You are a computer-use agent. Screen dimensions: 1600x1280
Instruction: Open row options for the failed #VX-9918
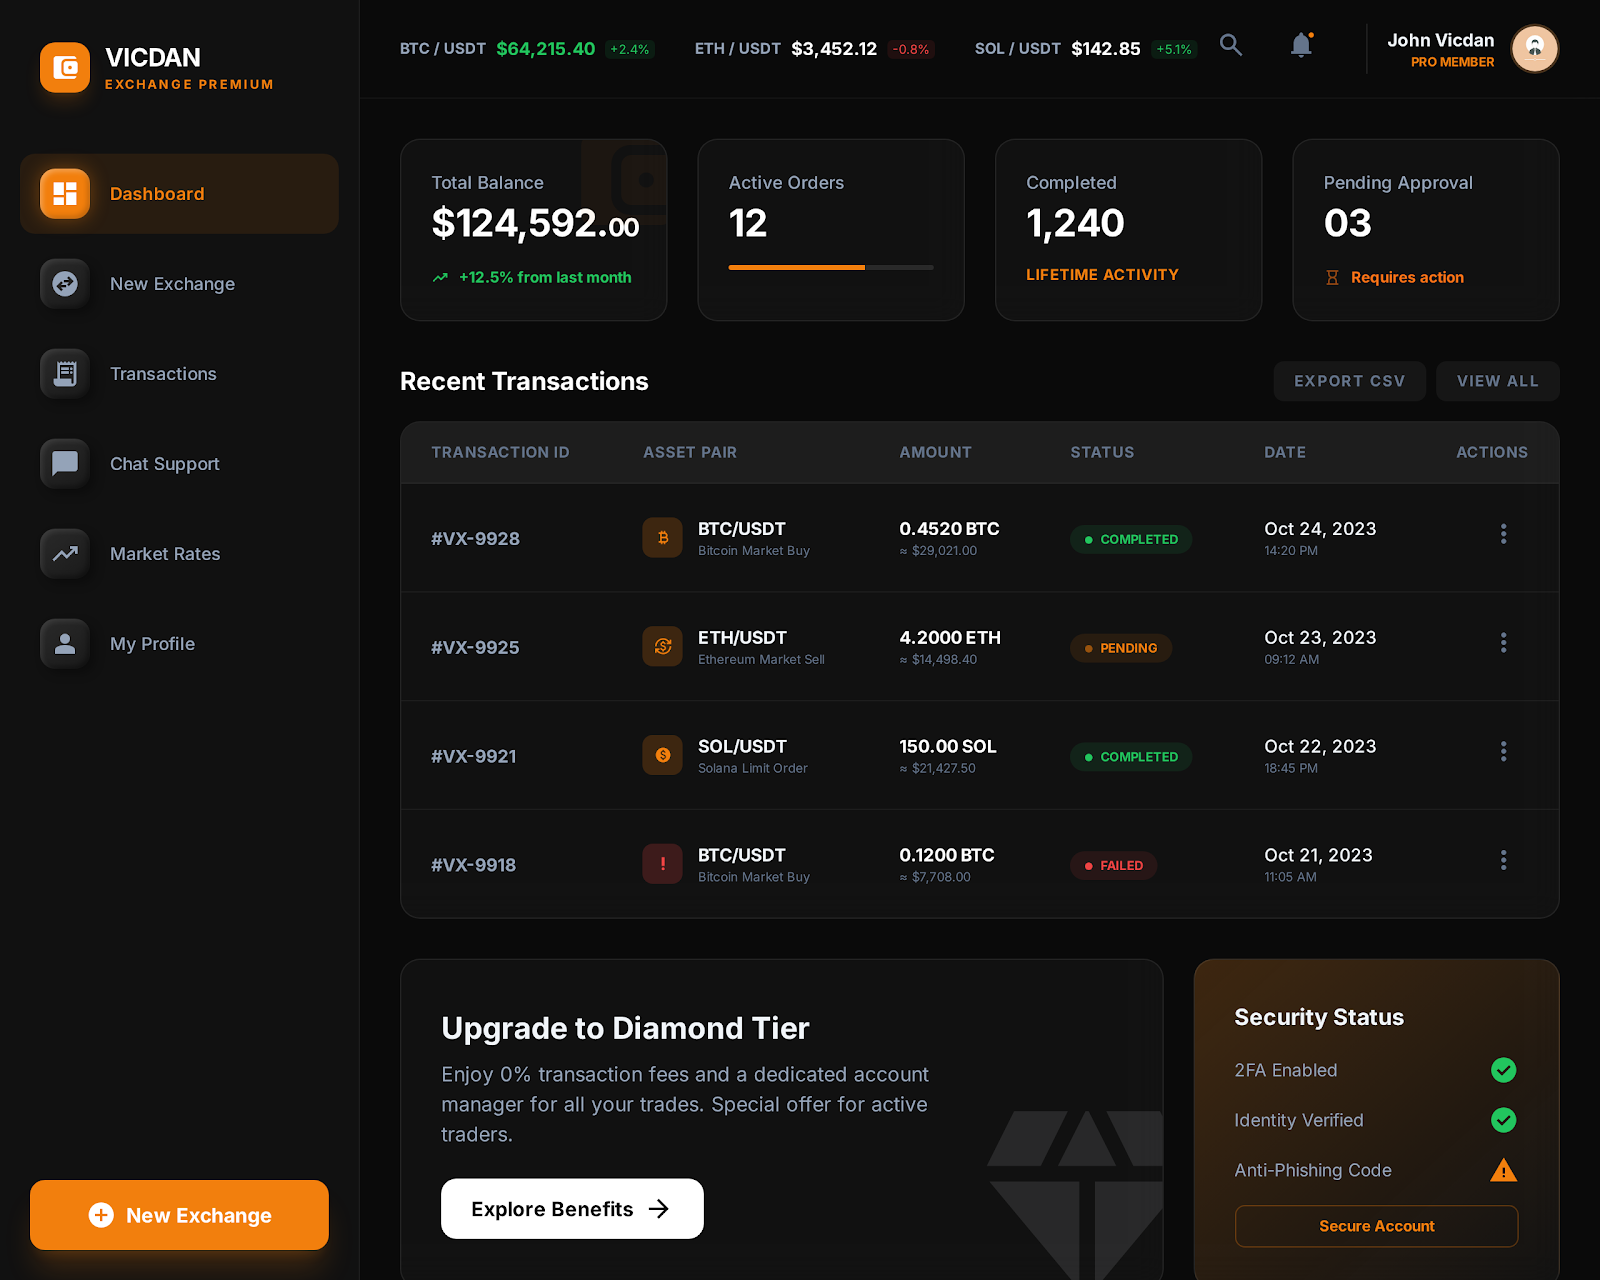(1503, 860)
